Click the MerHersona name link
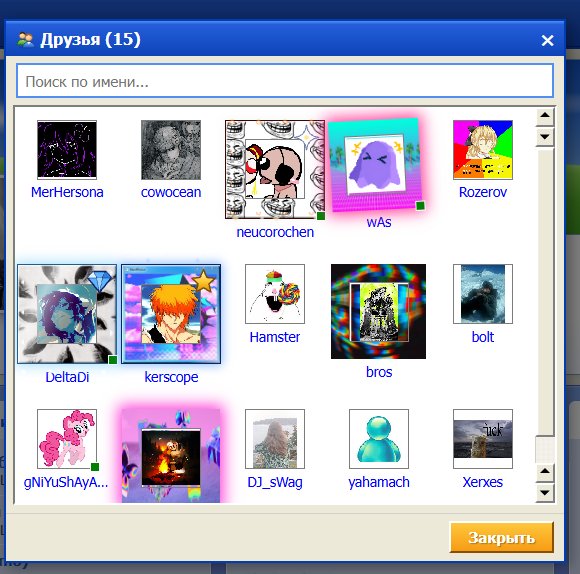Screen dimensions: 580x574 pyautogui.click(x=67, y=192)
